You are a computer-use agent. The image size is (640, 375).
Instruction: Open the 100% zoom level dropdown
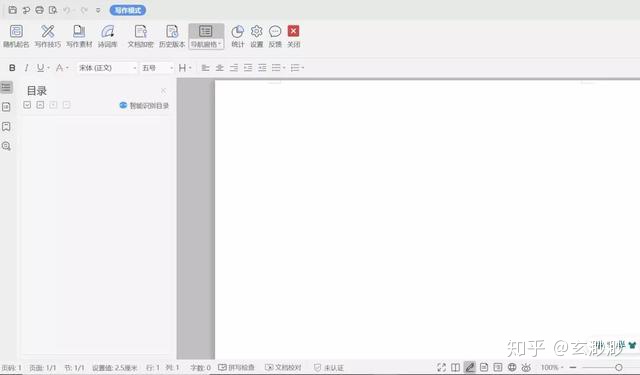[552, 368]
